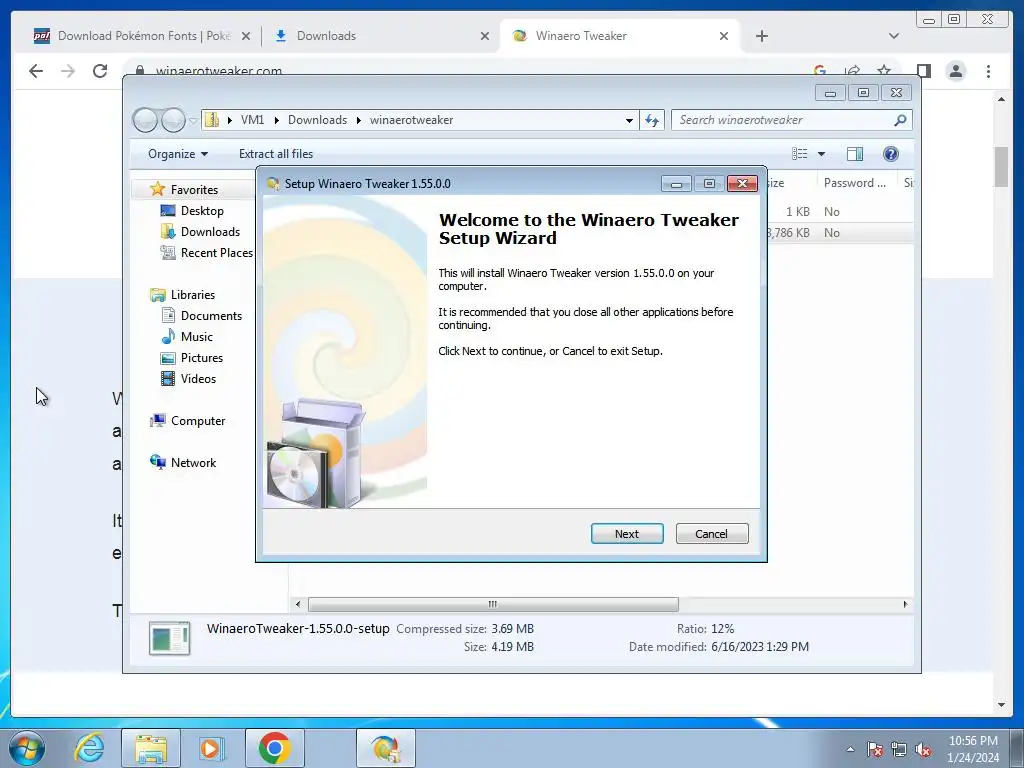The height and width of the screenshot is (768, 1024).
Task: Select Favorites in navigation pane
Action: click(194, 189)
